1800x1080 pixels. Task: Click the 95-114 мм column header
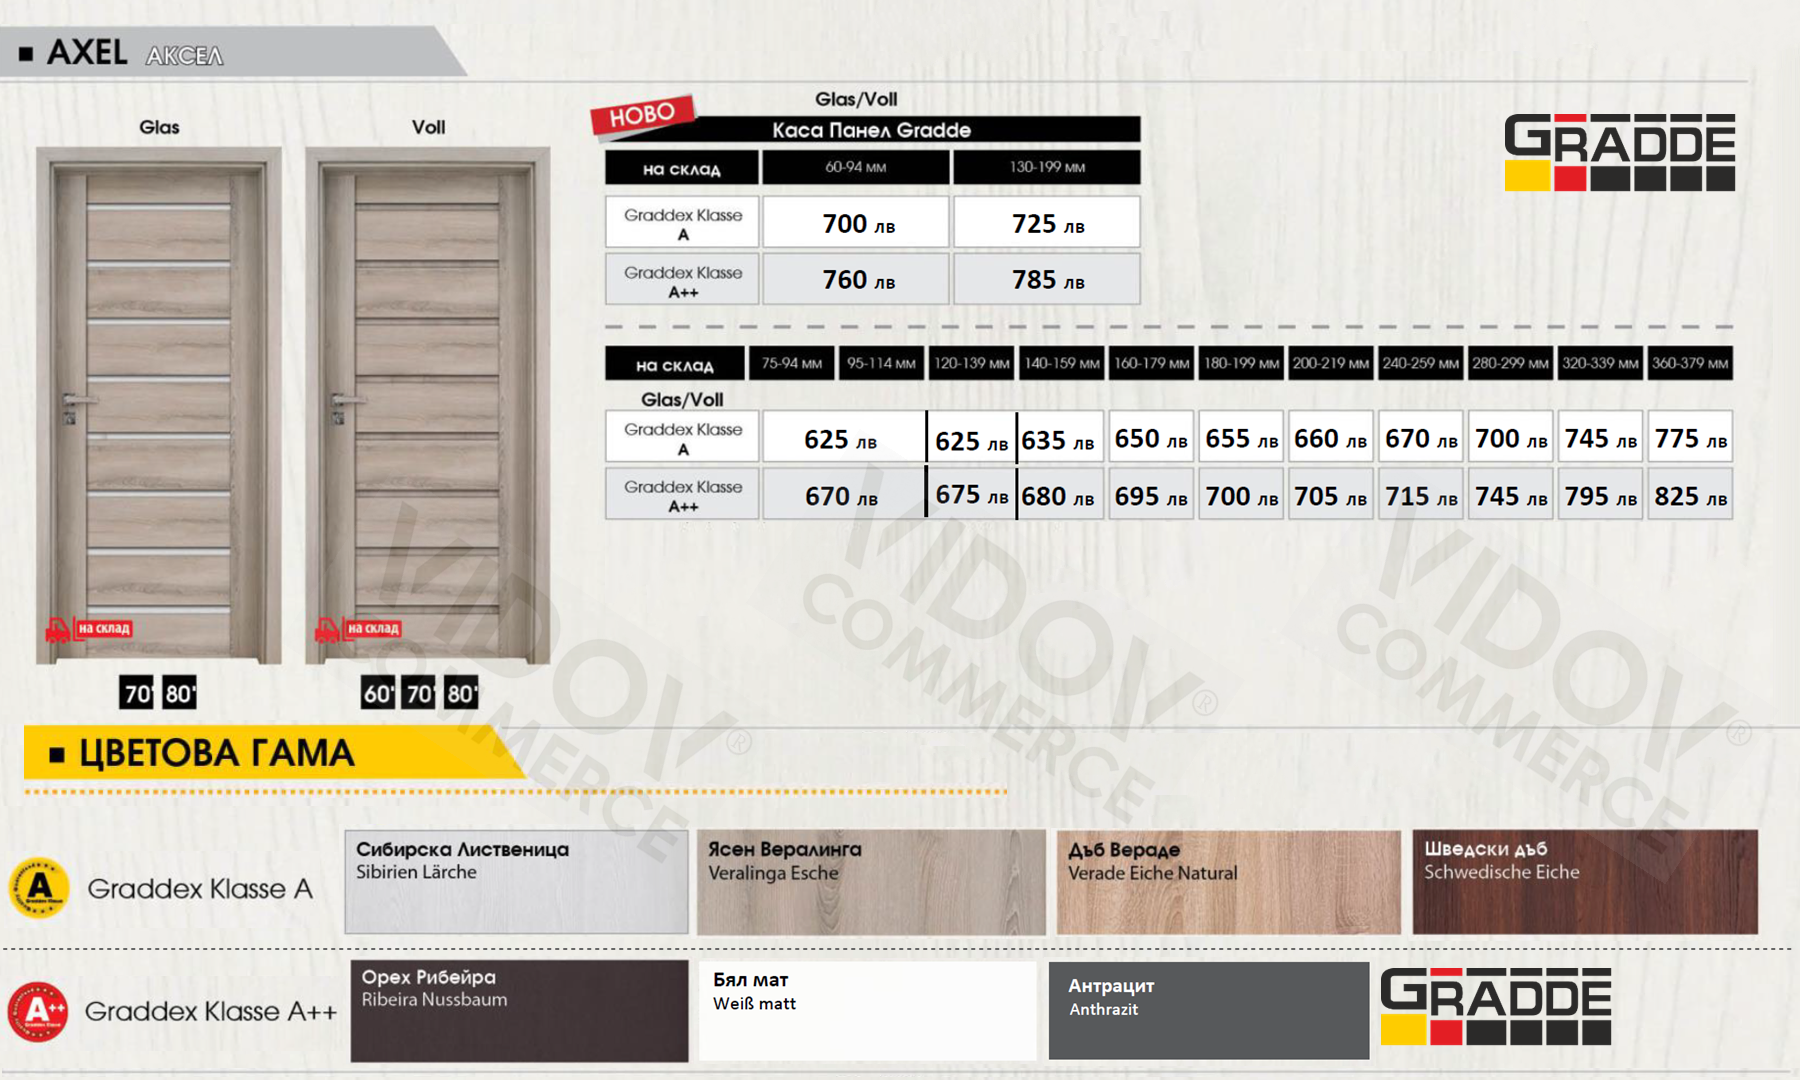(x=881, y=363)
